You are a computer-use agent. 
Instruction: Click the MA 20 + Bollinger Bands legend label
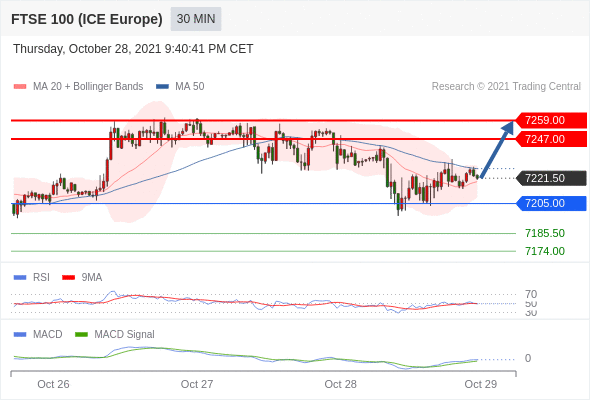pos(88,87)
